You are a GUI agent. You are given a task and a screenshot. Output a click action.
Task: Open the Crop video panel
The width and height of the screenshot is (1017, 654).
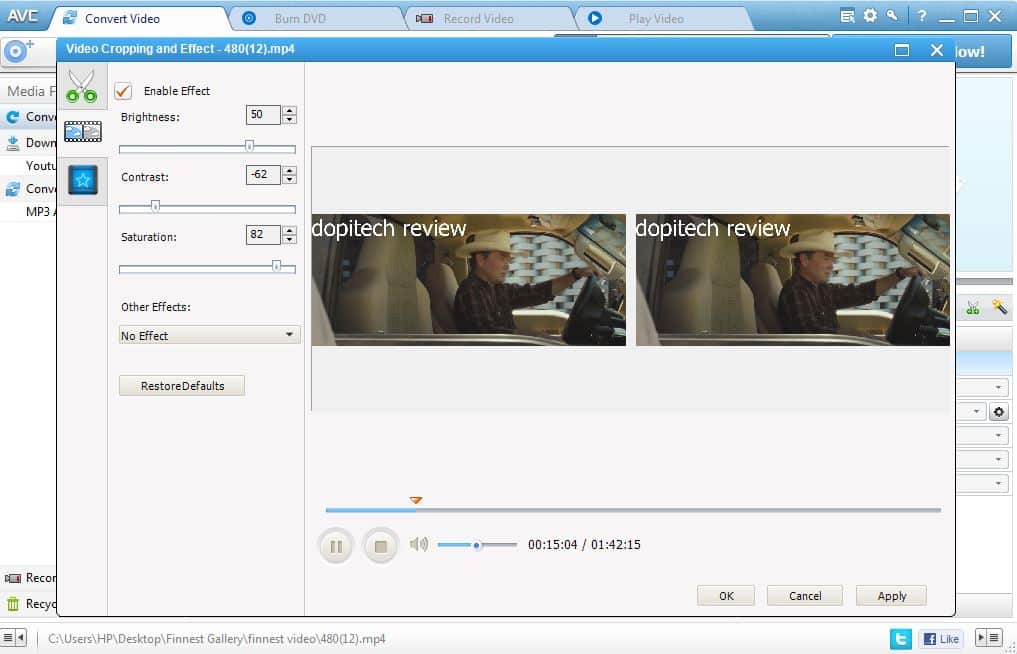point(83,131)
